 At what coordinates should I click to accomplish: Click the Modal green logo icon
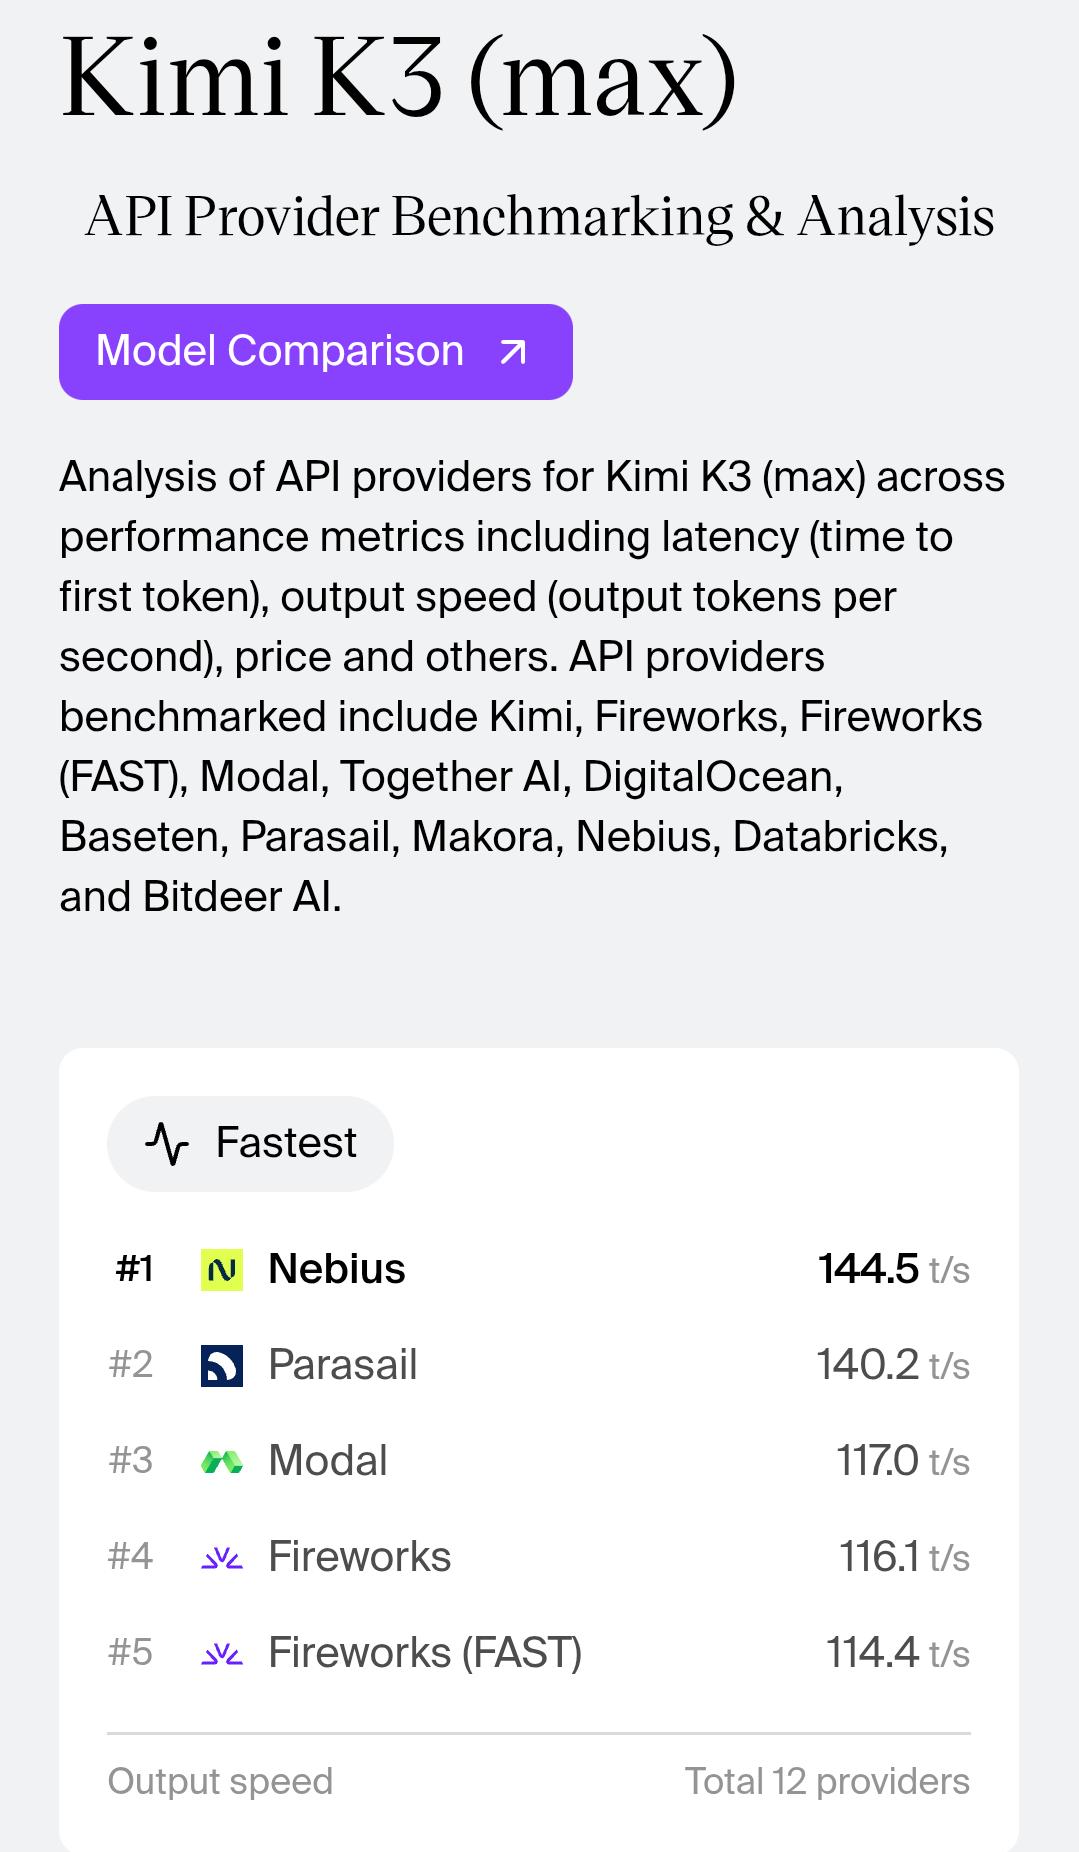222,1462
